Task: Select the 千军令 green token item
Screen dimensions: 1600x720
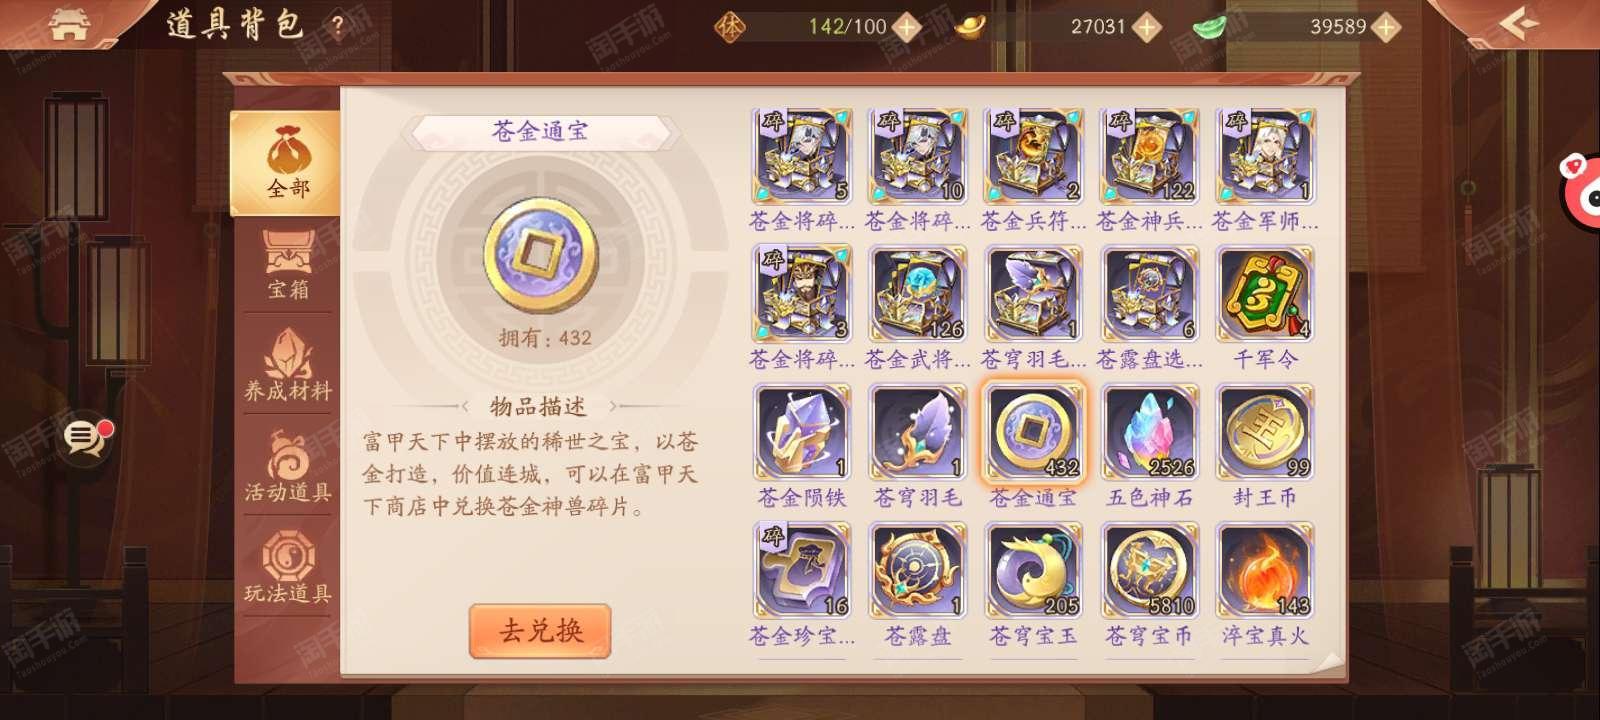Action: click(1264, 294)
